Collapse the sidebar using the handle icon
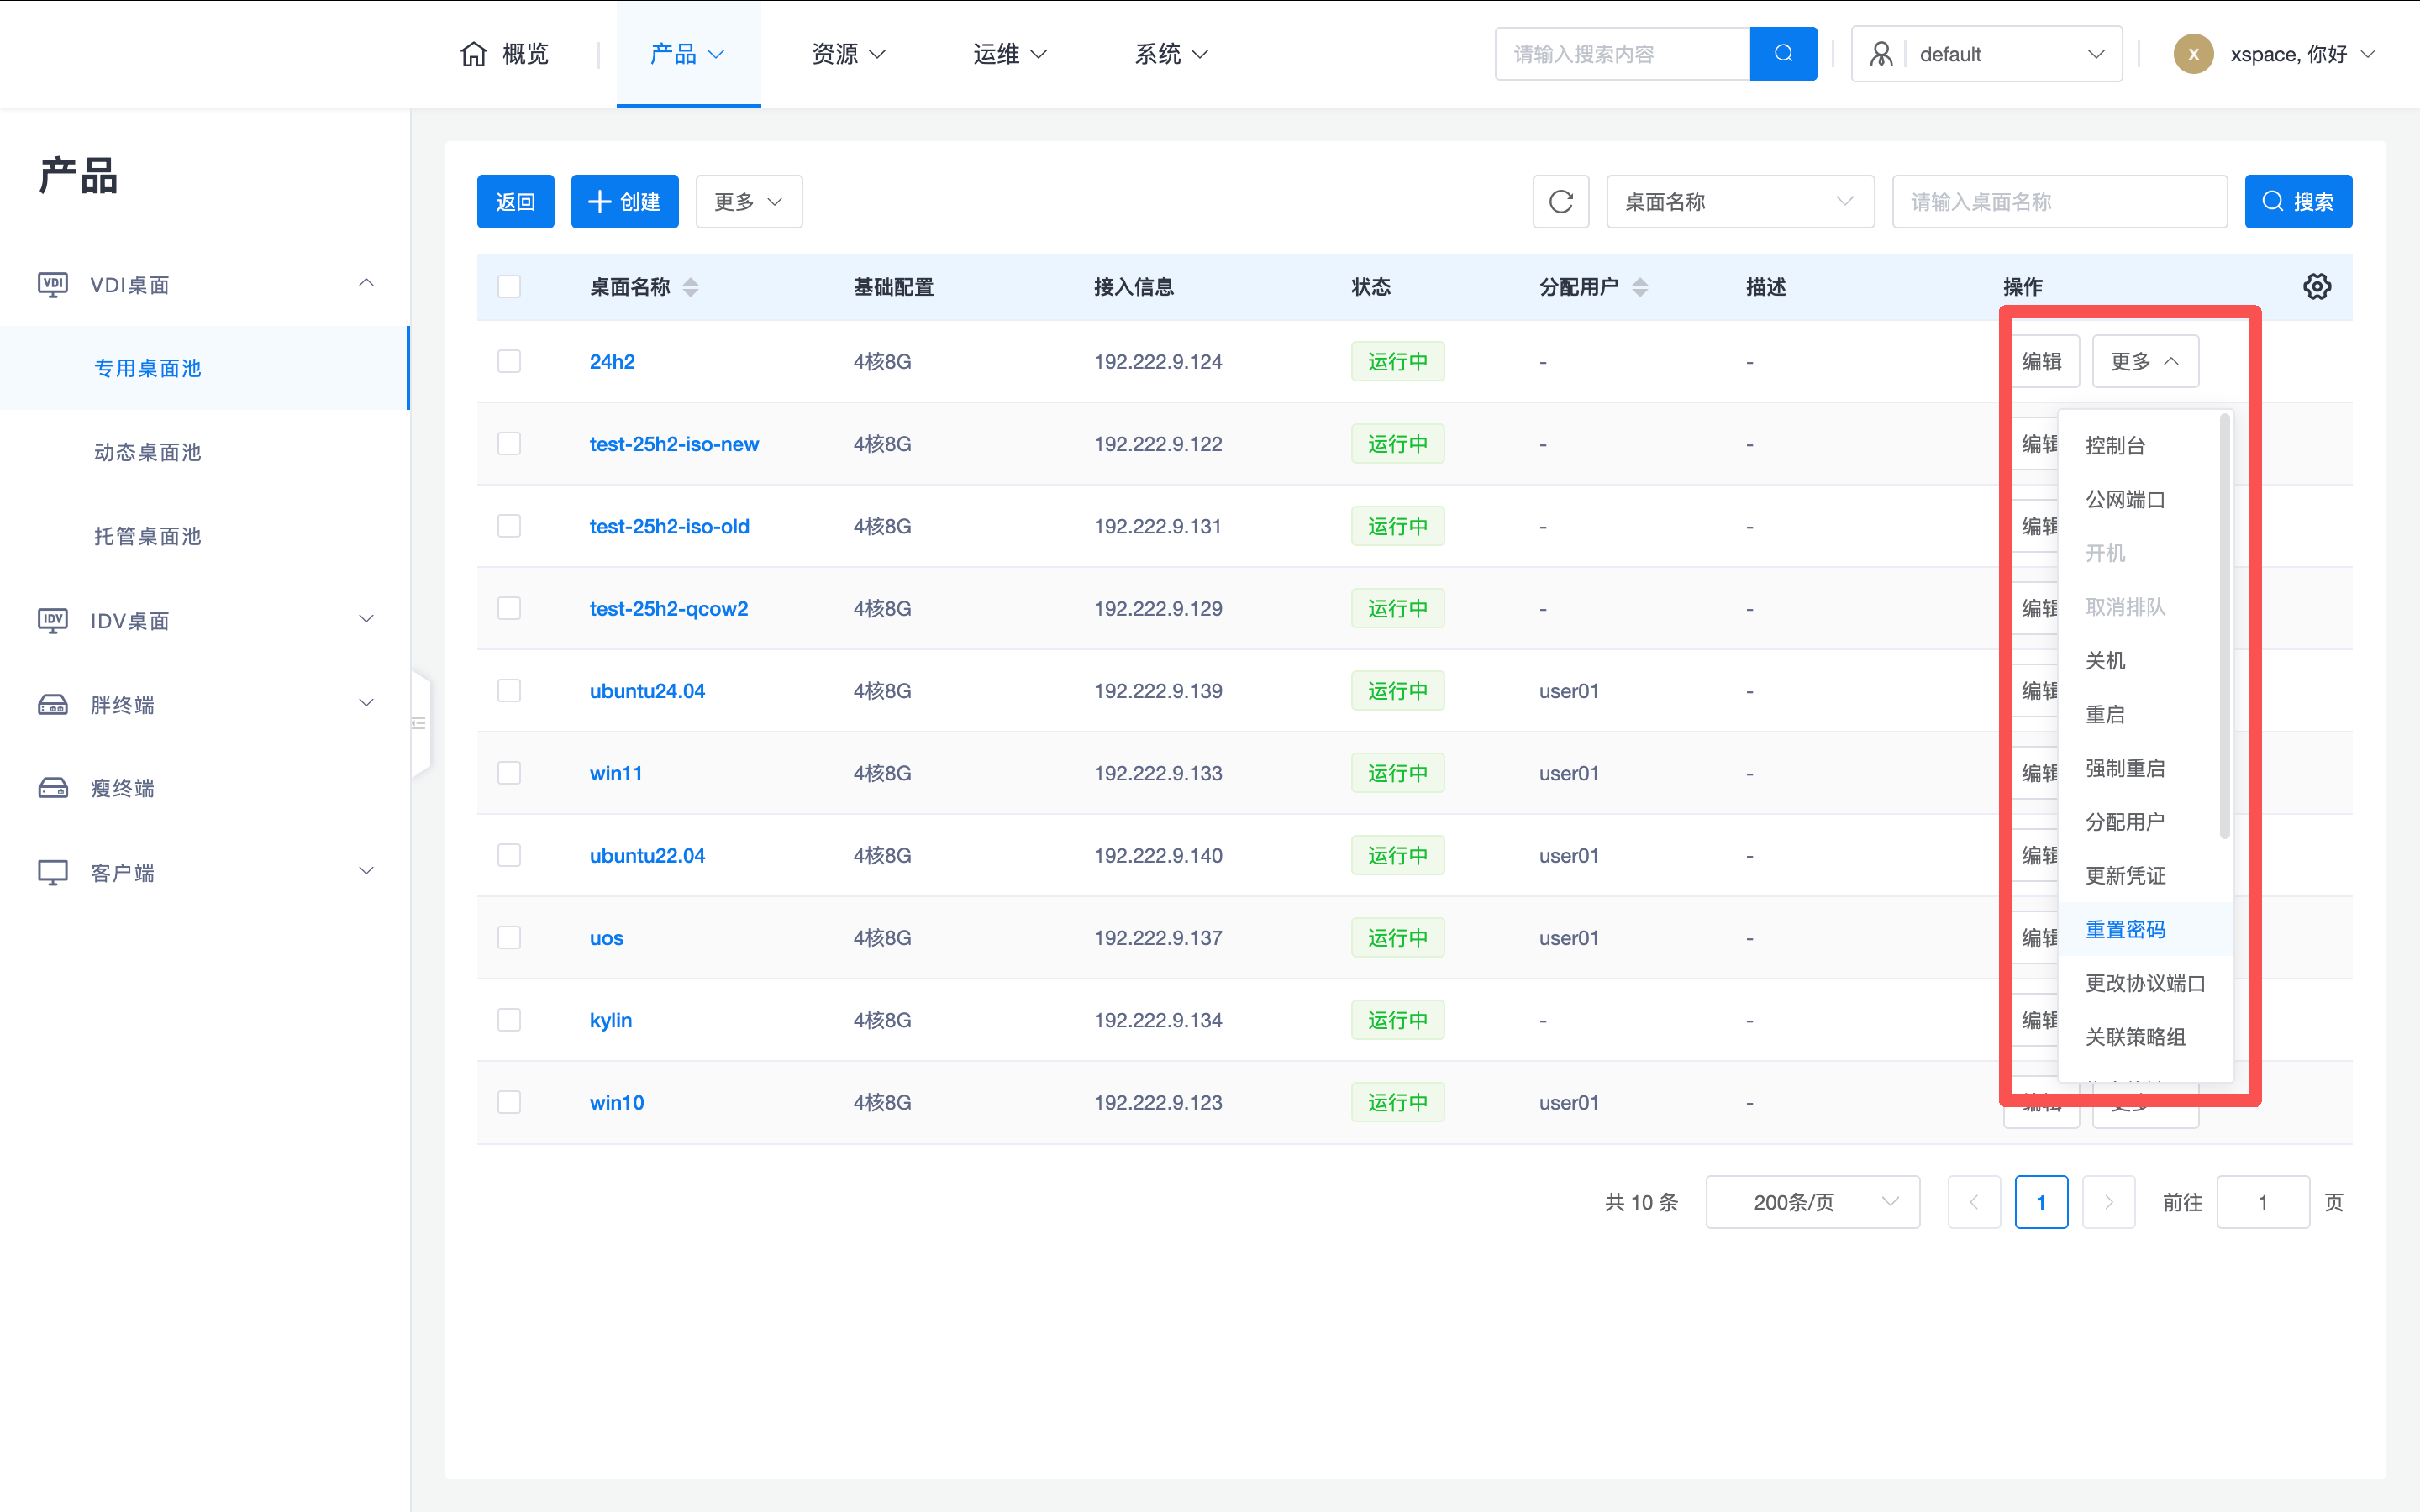 pos(419,723)
